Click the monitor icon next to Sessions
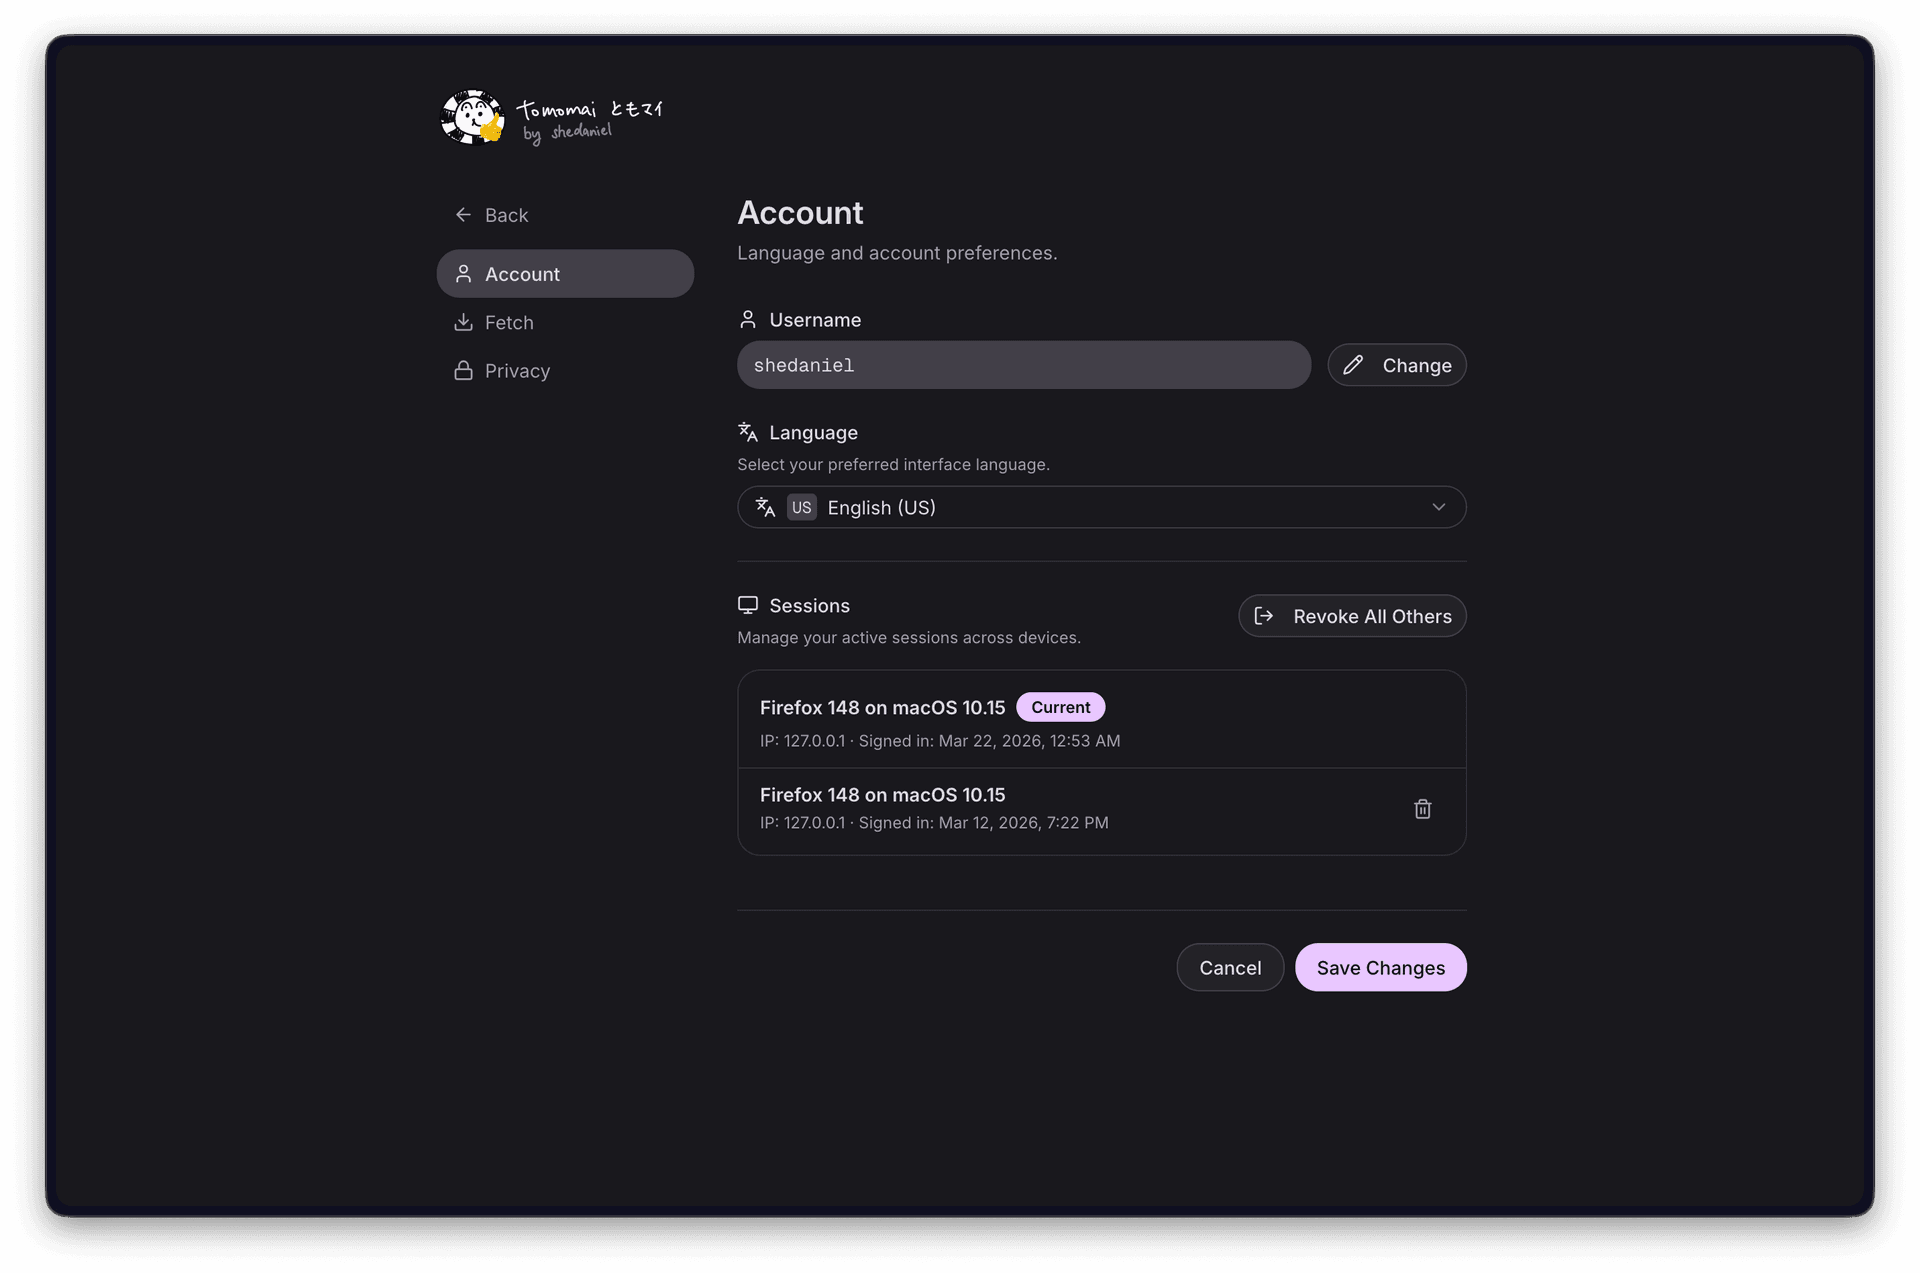This screenshot has height=1273, width=1920. pyautogui.click(x=747, y=604)
